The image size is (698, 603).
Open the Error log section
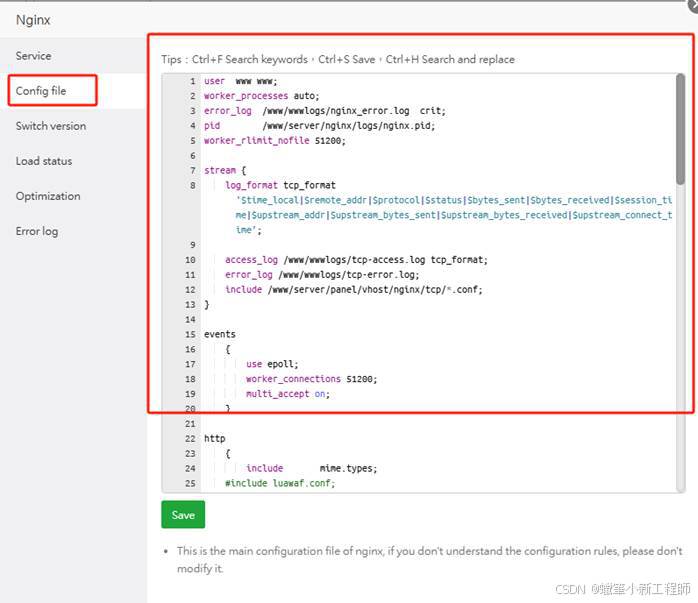pyautogui.click(x=37, y=231)
